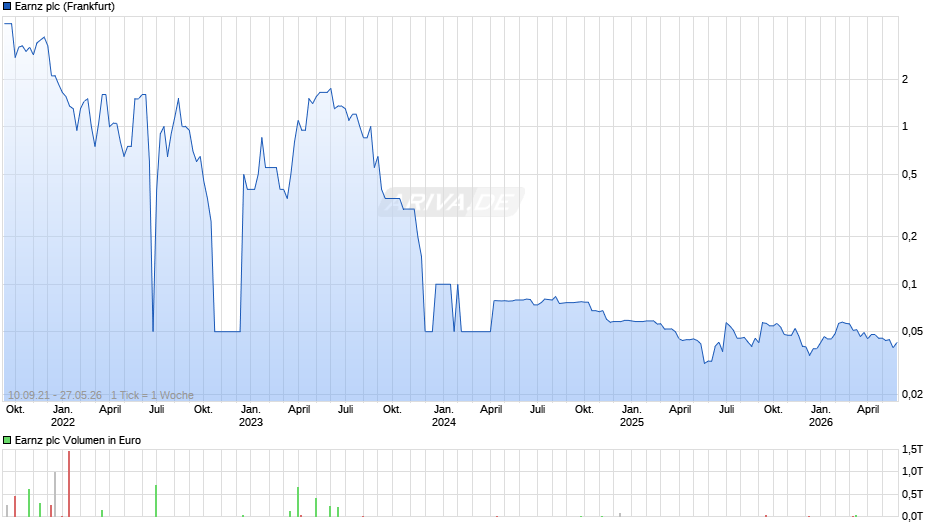
Task: Click the tallest red volume bar
Action: point(69,484)
